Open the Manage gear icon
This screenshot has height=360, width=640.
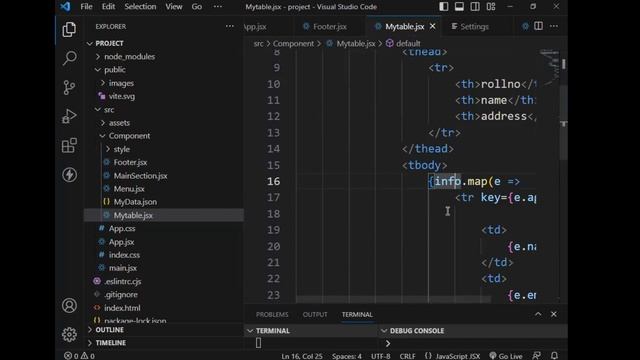[x=69, y=335]
